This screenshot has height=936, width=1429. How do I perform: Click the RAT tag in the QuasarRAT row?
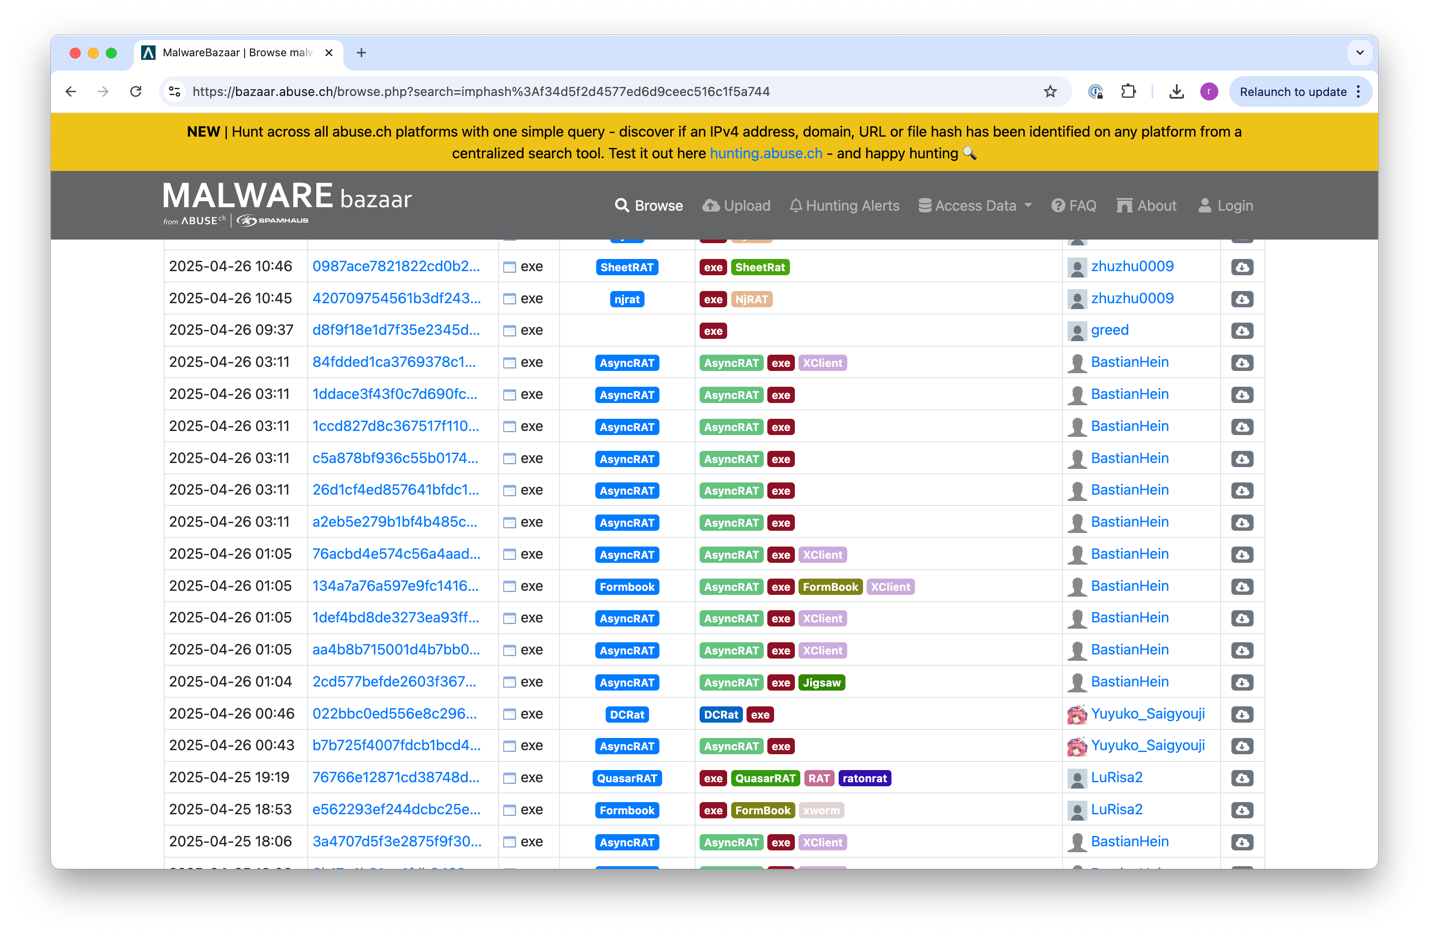tap(819, 778)
